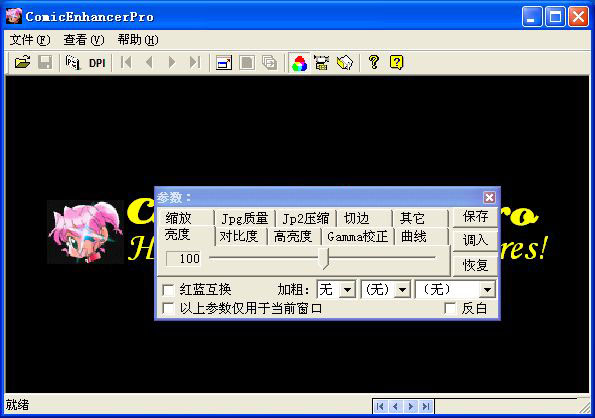The height and width of the screenshot is (418, 595).
Task: Click the 调入 button
Action: point(475,240)
